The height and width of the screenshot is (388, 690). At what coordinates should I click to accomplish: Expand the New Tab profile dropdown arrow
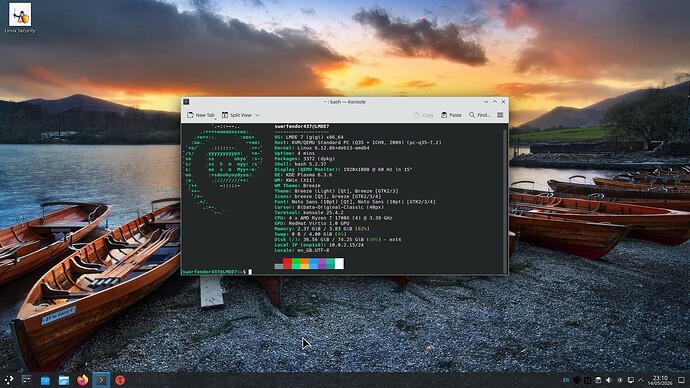point(215,118)
